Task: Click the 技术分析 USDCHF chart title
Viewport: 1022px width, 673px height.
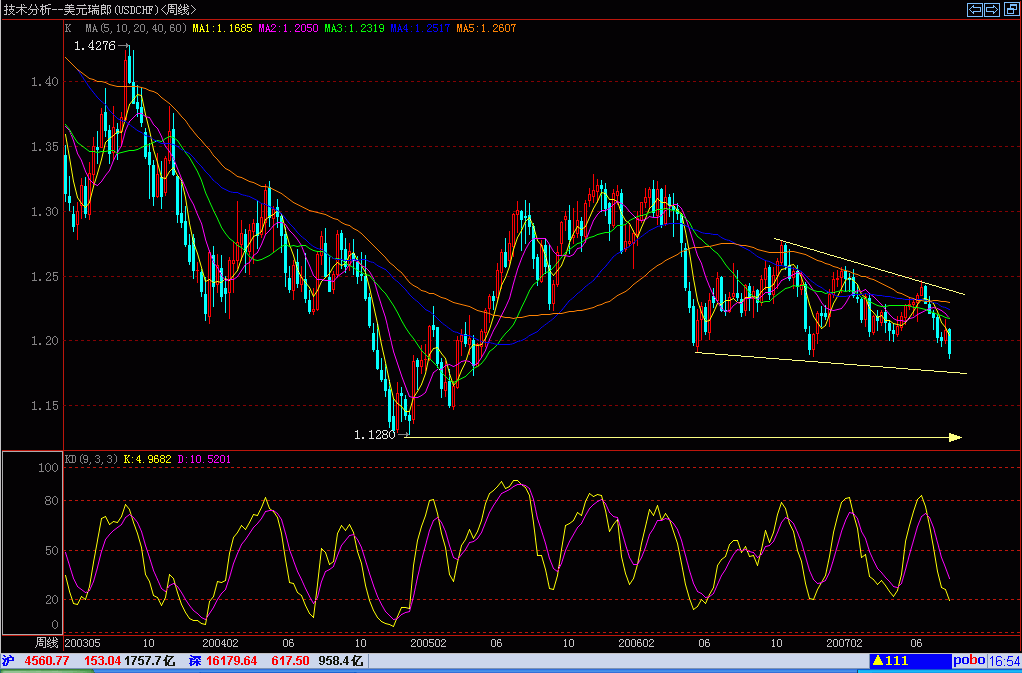Action: [100, 9]
